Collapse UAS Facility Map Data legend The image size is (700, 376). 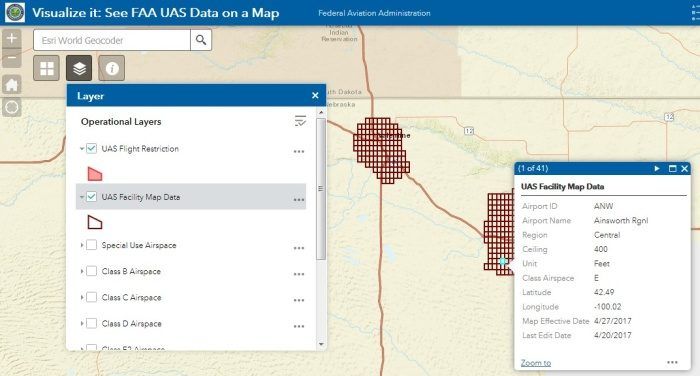coord(82,196)
